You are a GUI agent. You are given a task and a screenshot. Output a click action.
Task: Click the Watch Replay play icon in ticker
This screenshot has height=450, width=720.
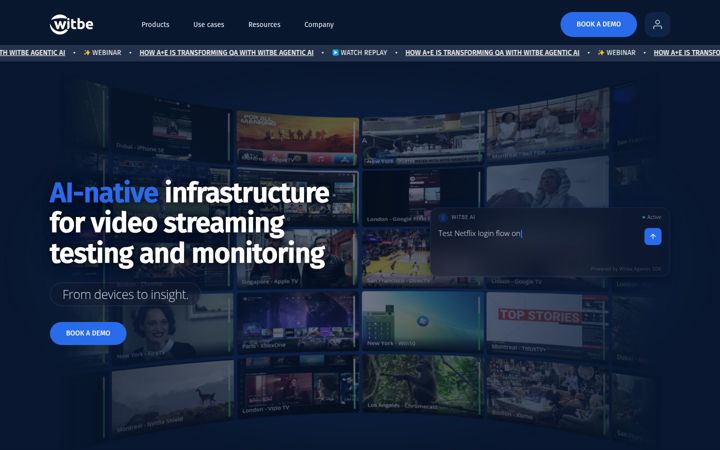(x=335, y=52)
